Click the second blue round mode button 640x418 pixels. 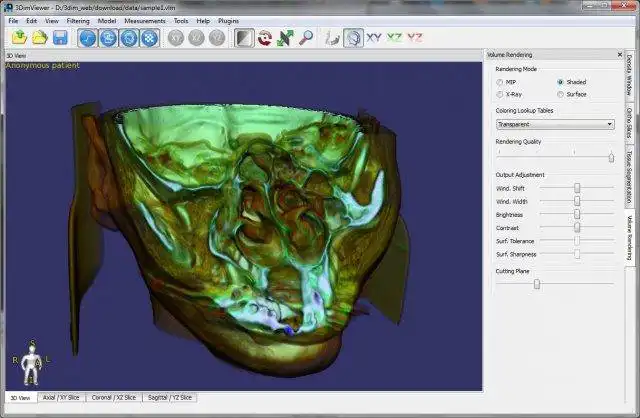pyautogui.click(x=108, y=38)
